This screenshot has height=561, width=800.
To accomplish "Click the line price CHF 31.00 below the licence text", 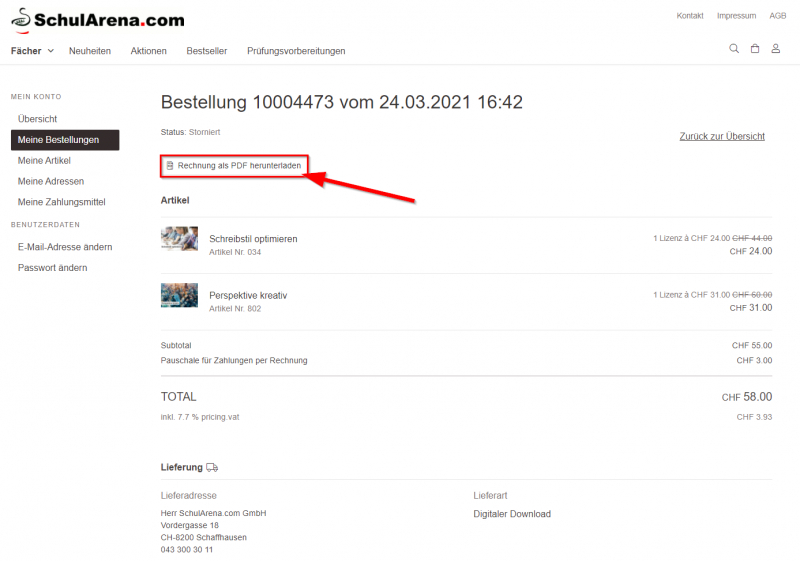I will point(751,308).
